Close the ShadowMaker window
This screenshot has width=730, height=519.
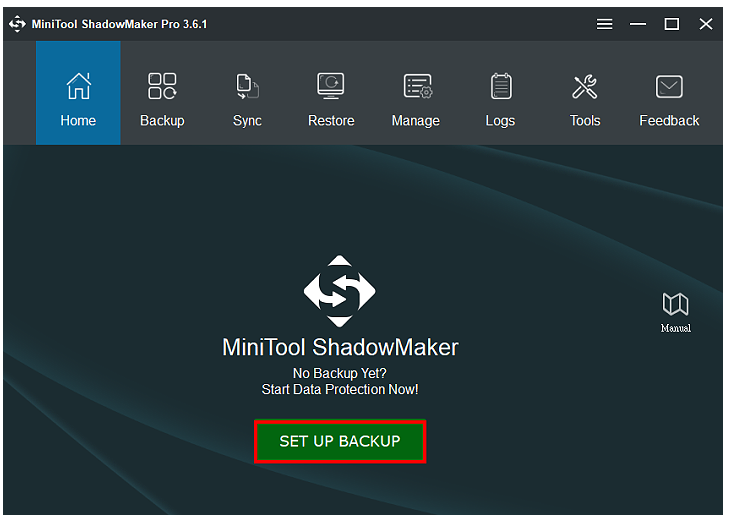click(x=706, y=24)
